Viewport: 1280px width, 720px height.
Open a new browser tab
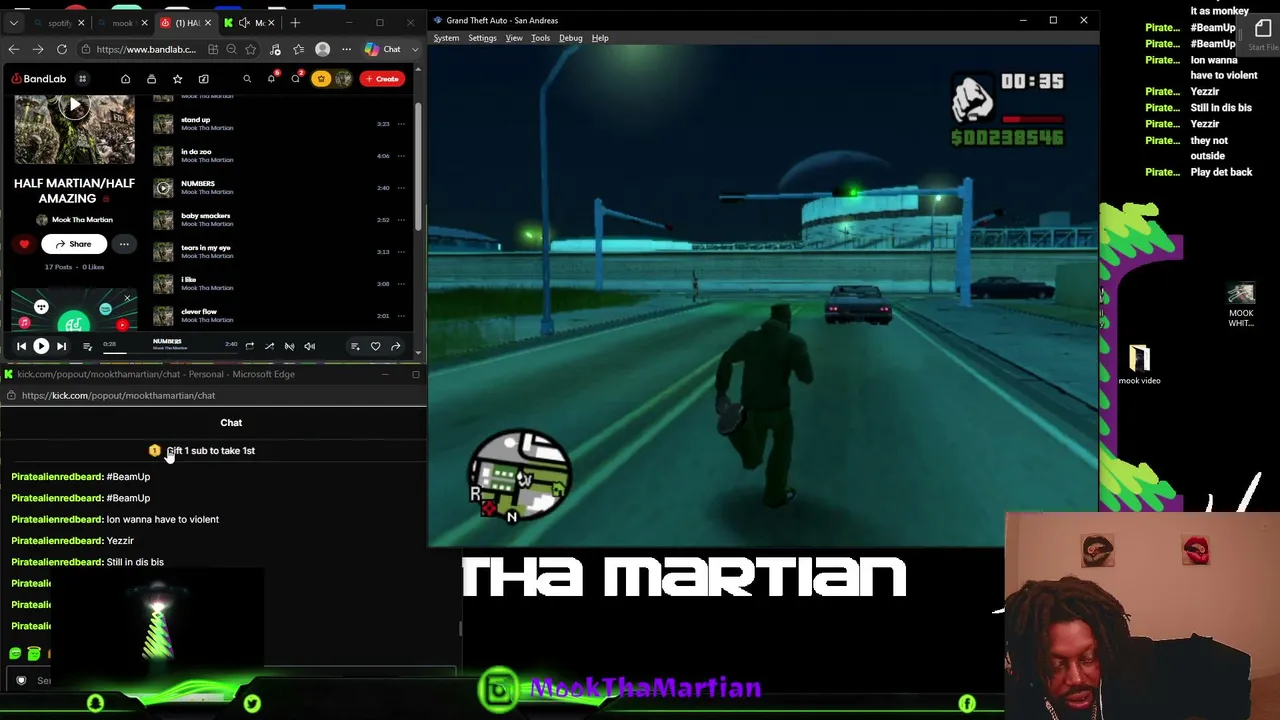[x=295, y=23]
